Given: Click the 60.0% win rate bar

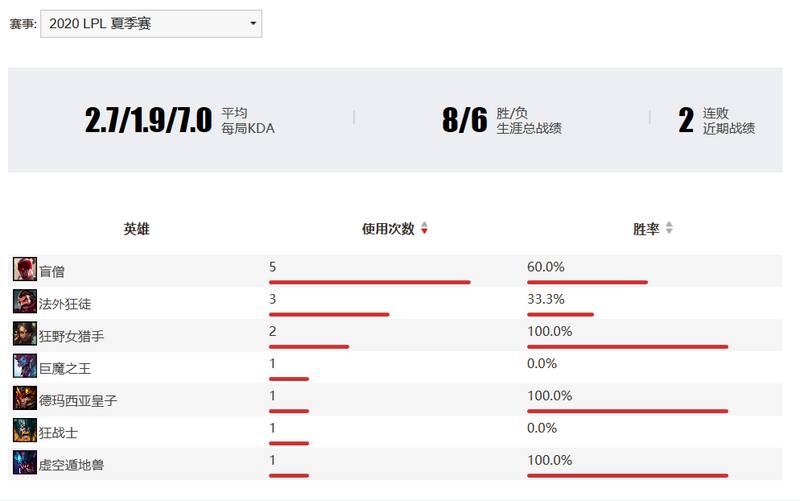Looking at the screenshot, I should pos(587,282).
